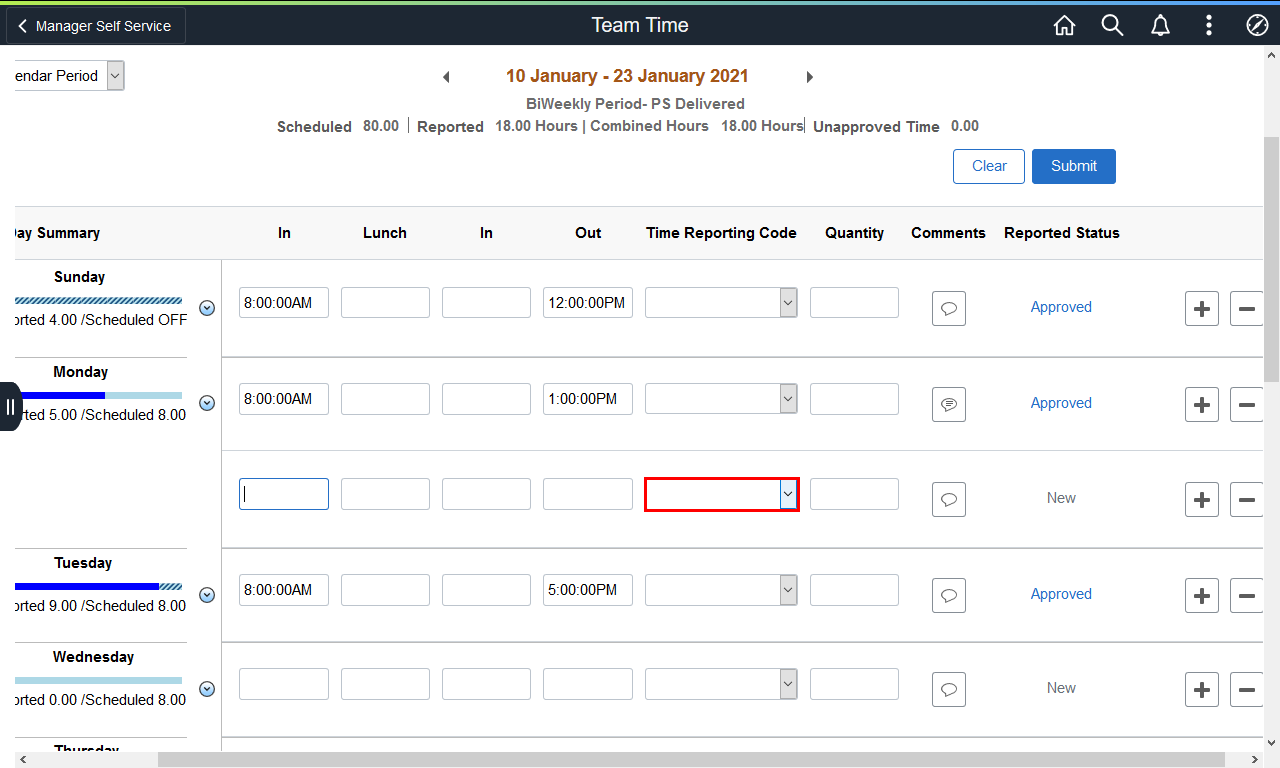The image size is (1280, 768).
Task: Open the notifications bell icon
Action: point(1160,26)
